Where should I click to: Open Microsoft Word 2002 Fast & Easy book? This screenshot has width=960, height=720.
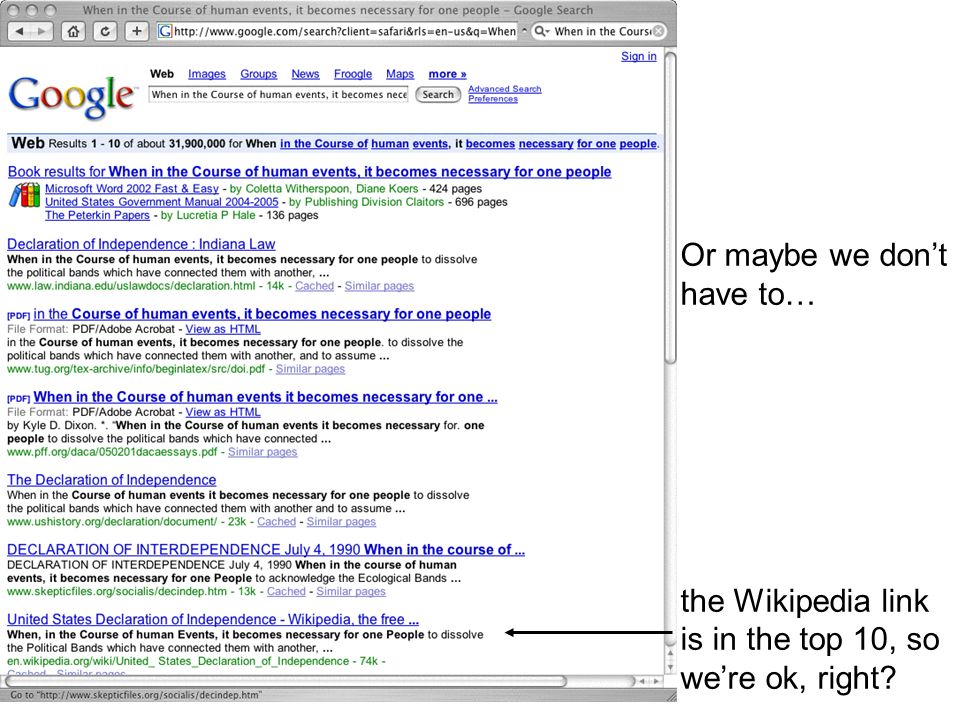(132, 189)
